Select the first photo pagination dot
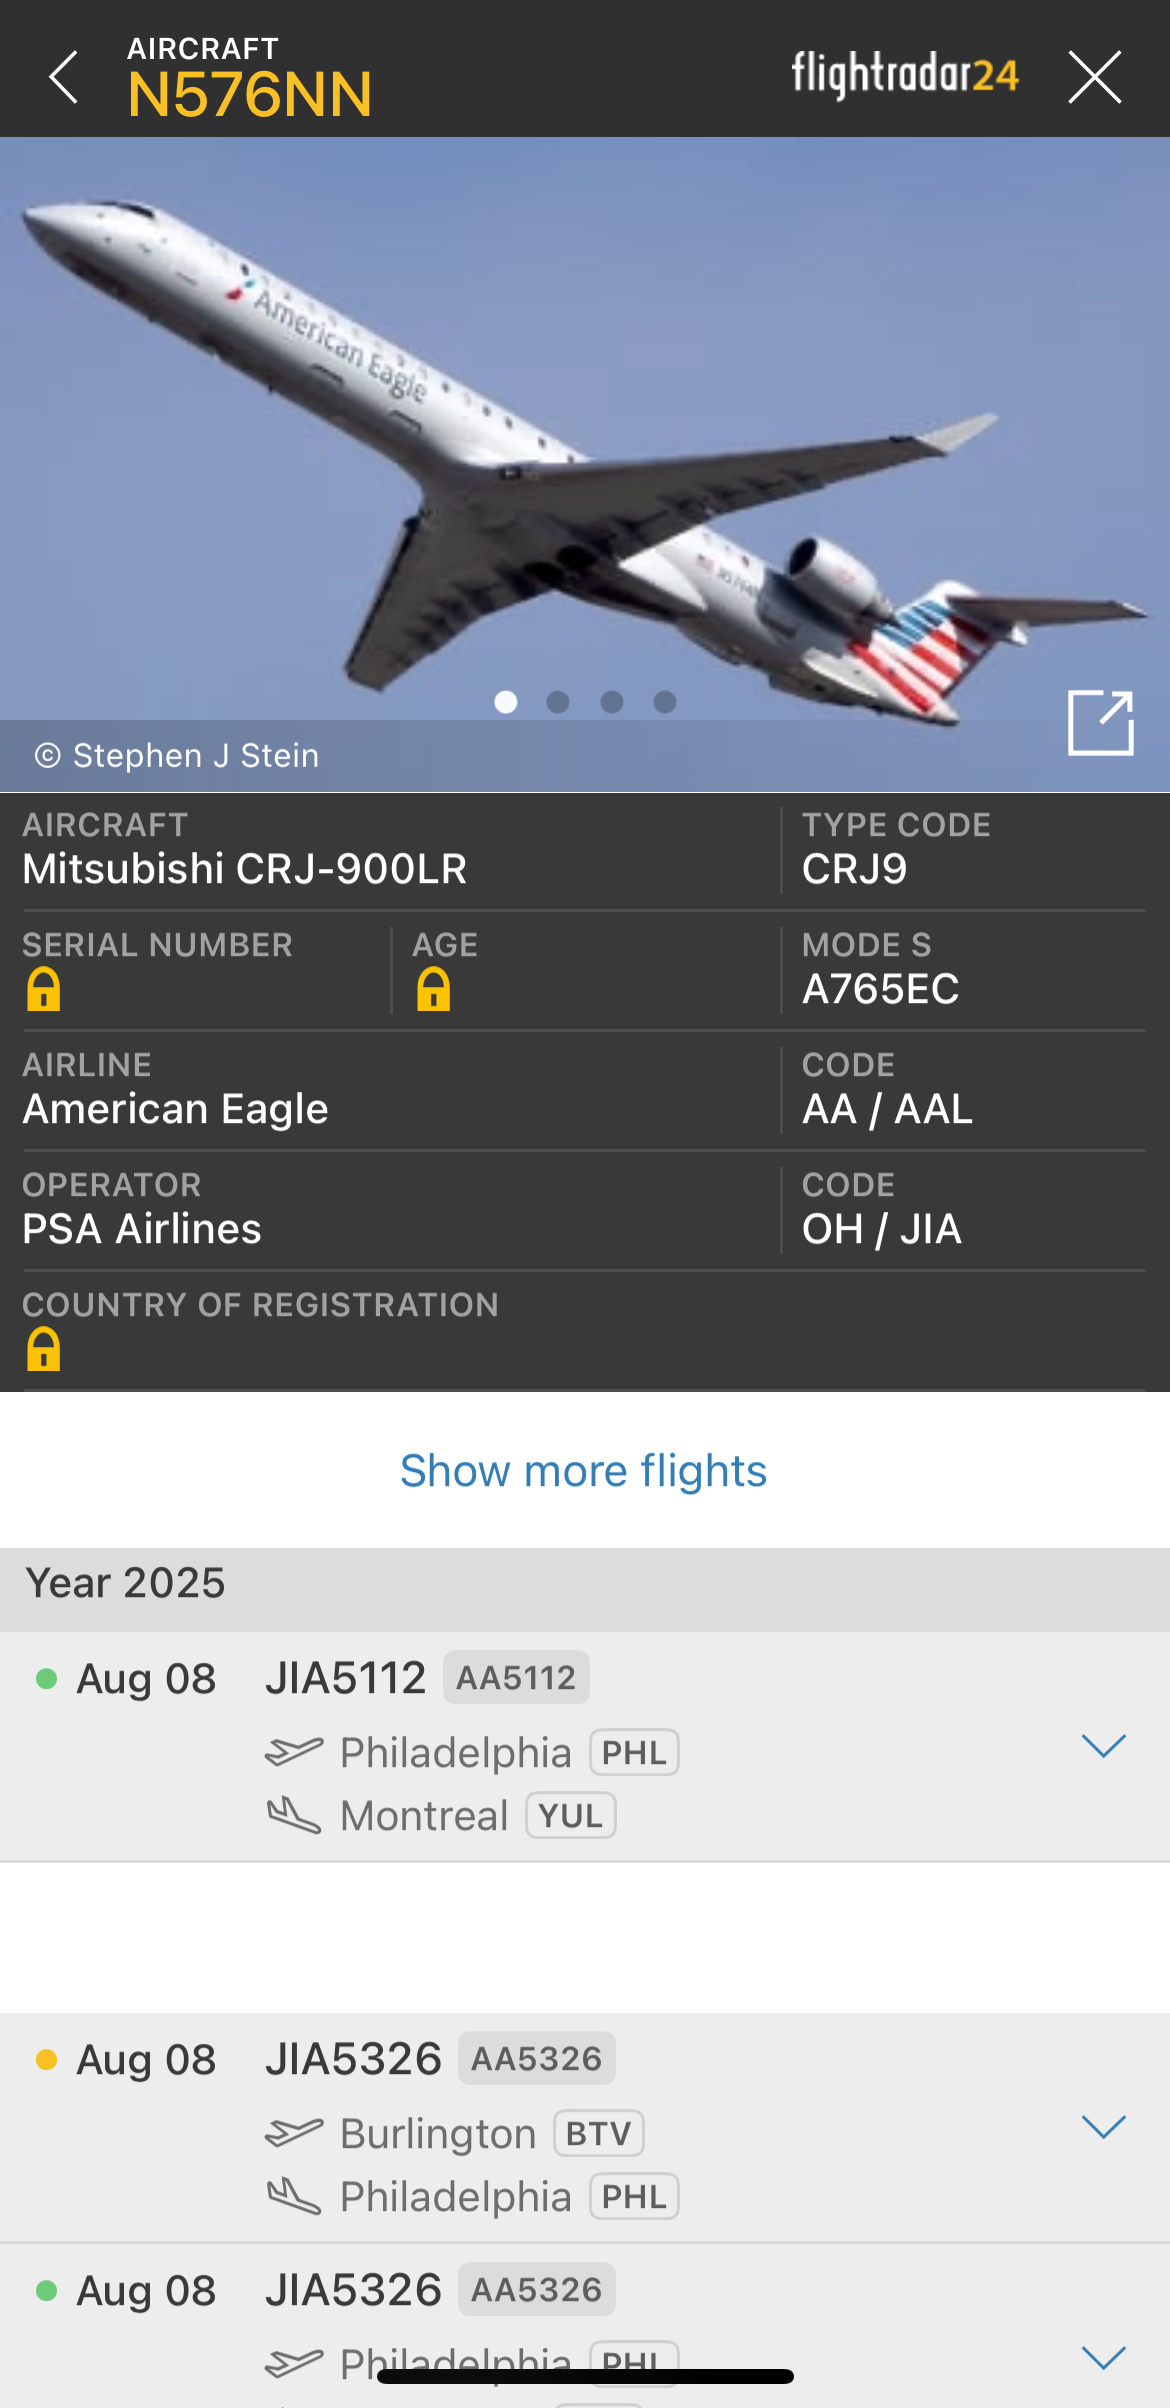The image size is (1170, 2408). pyautogui.click(x=506, y=702)
